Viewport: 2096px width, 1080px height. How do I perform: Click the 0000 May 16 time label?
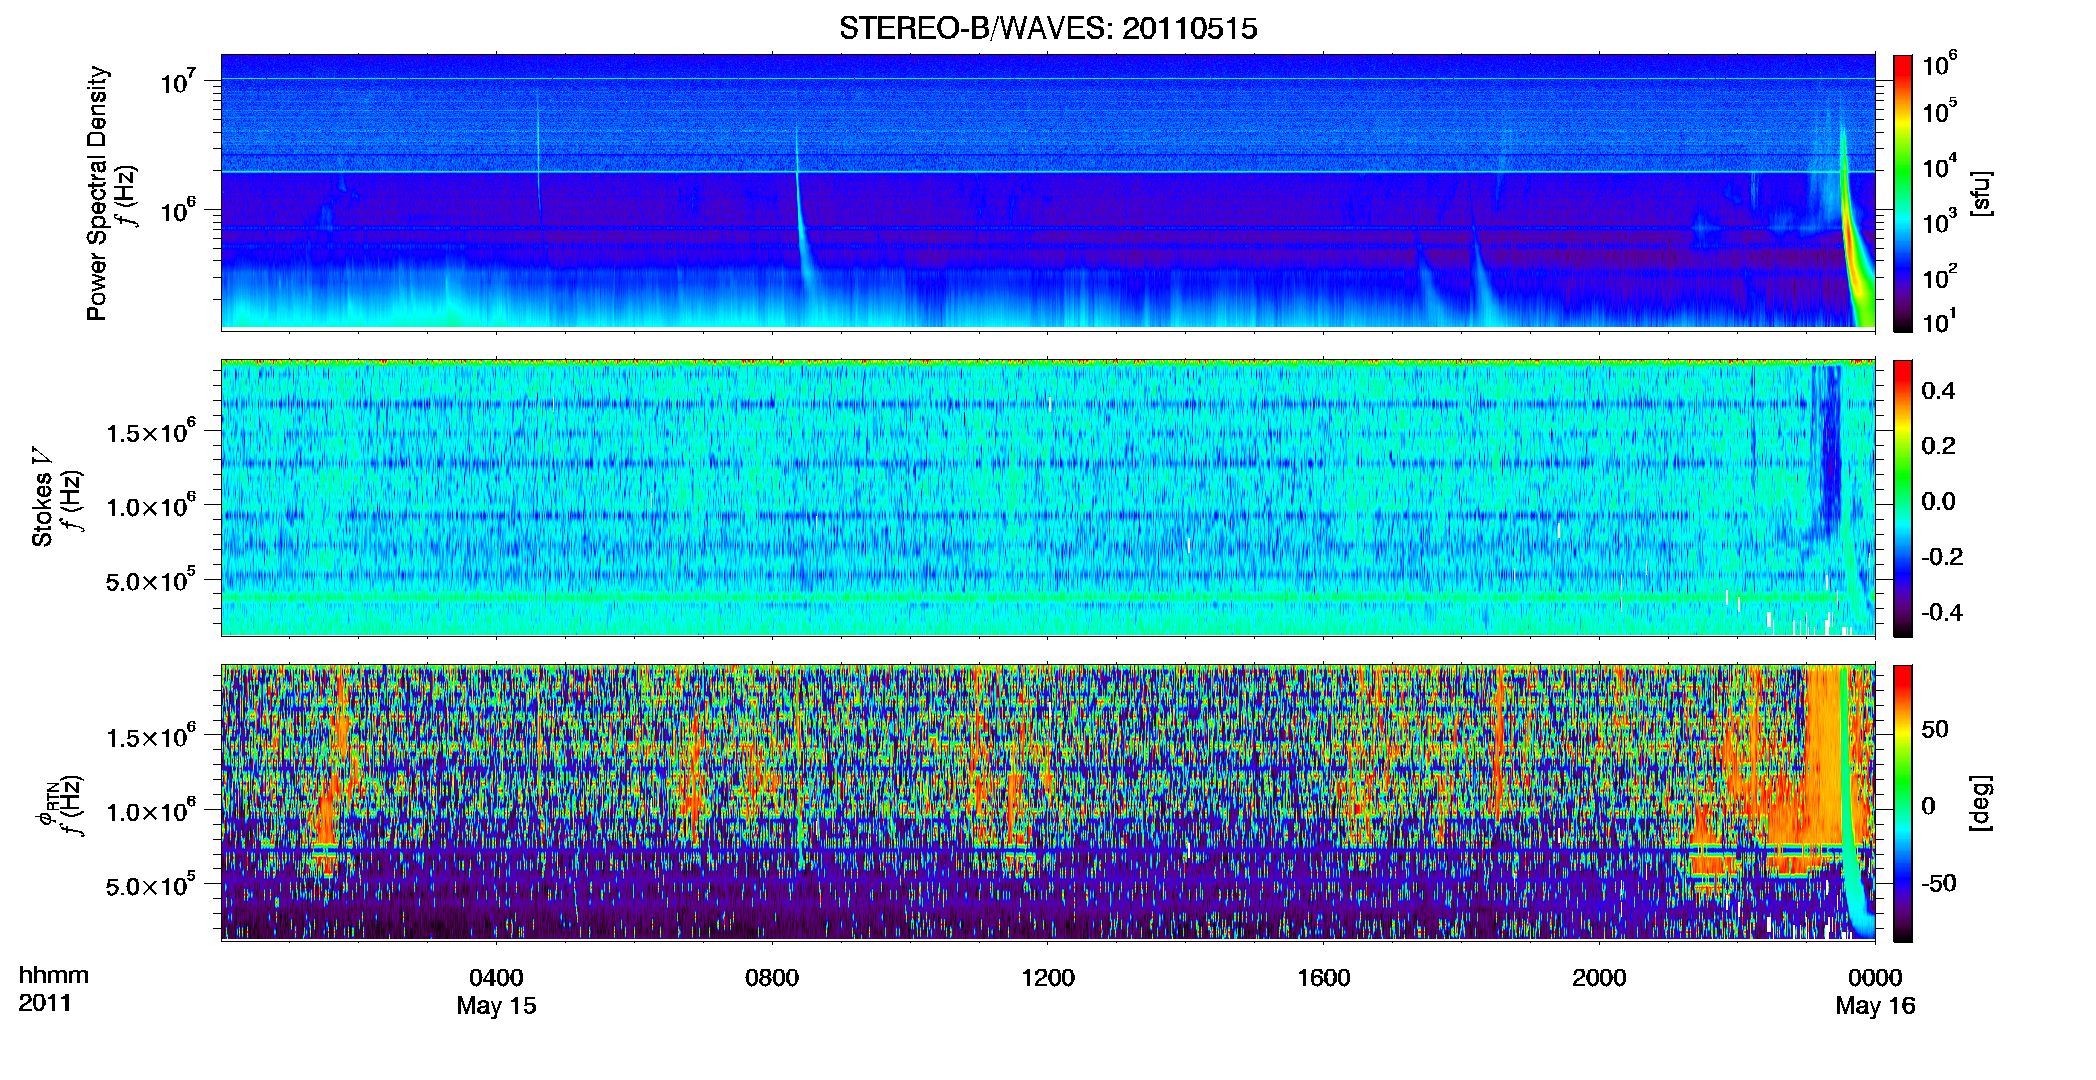click(x=1875, y=991)
